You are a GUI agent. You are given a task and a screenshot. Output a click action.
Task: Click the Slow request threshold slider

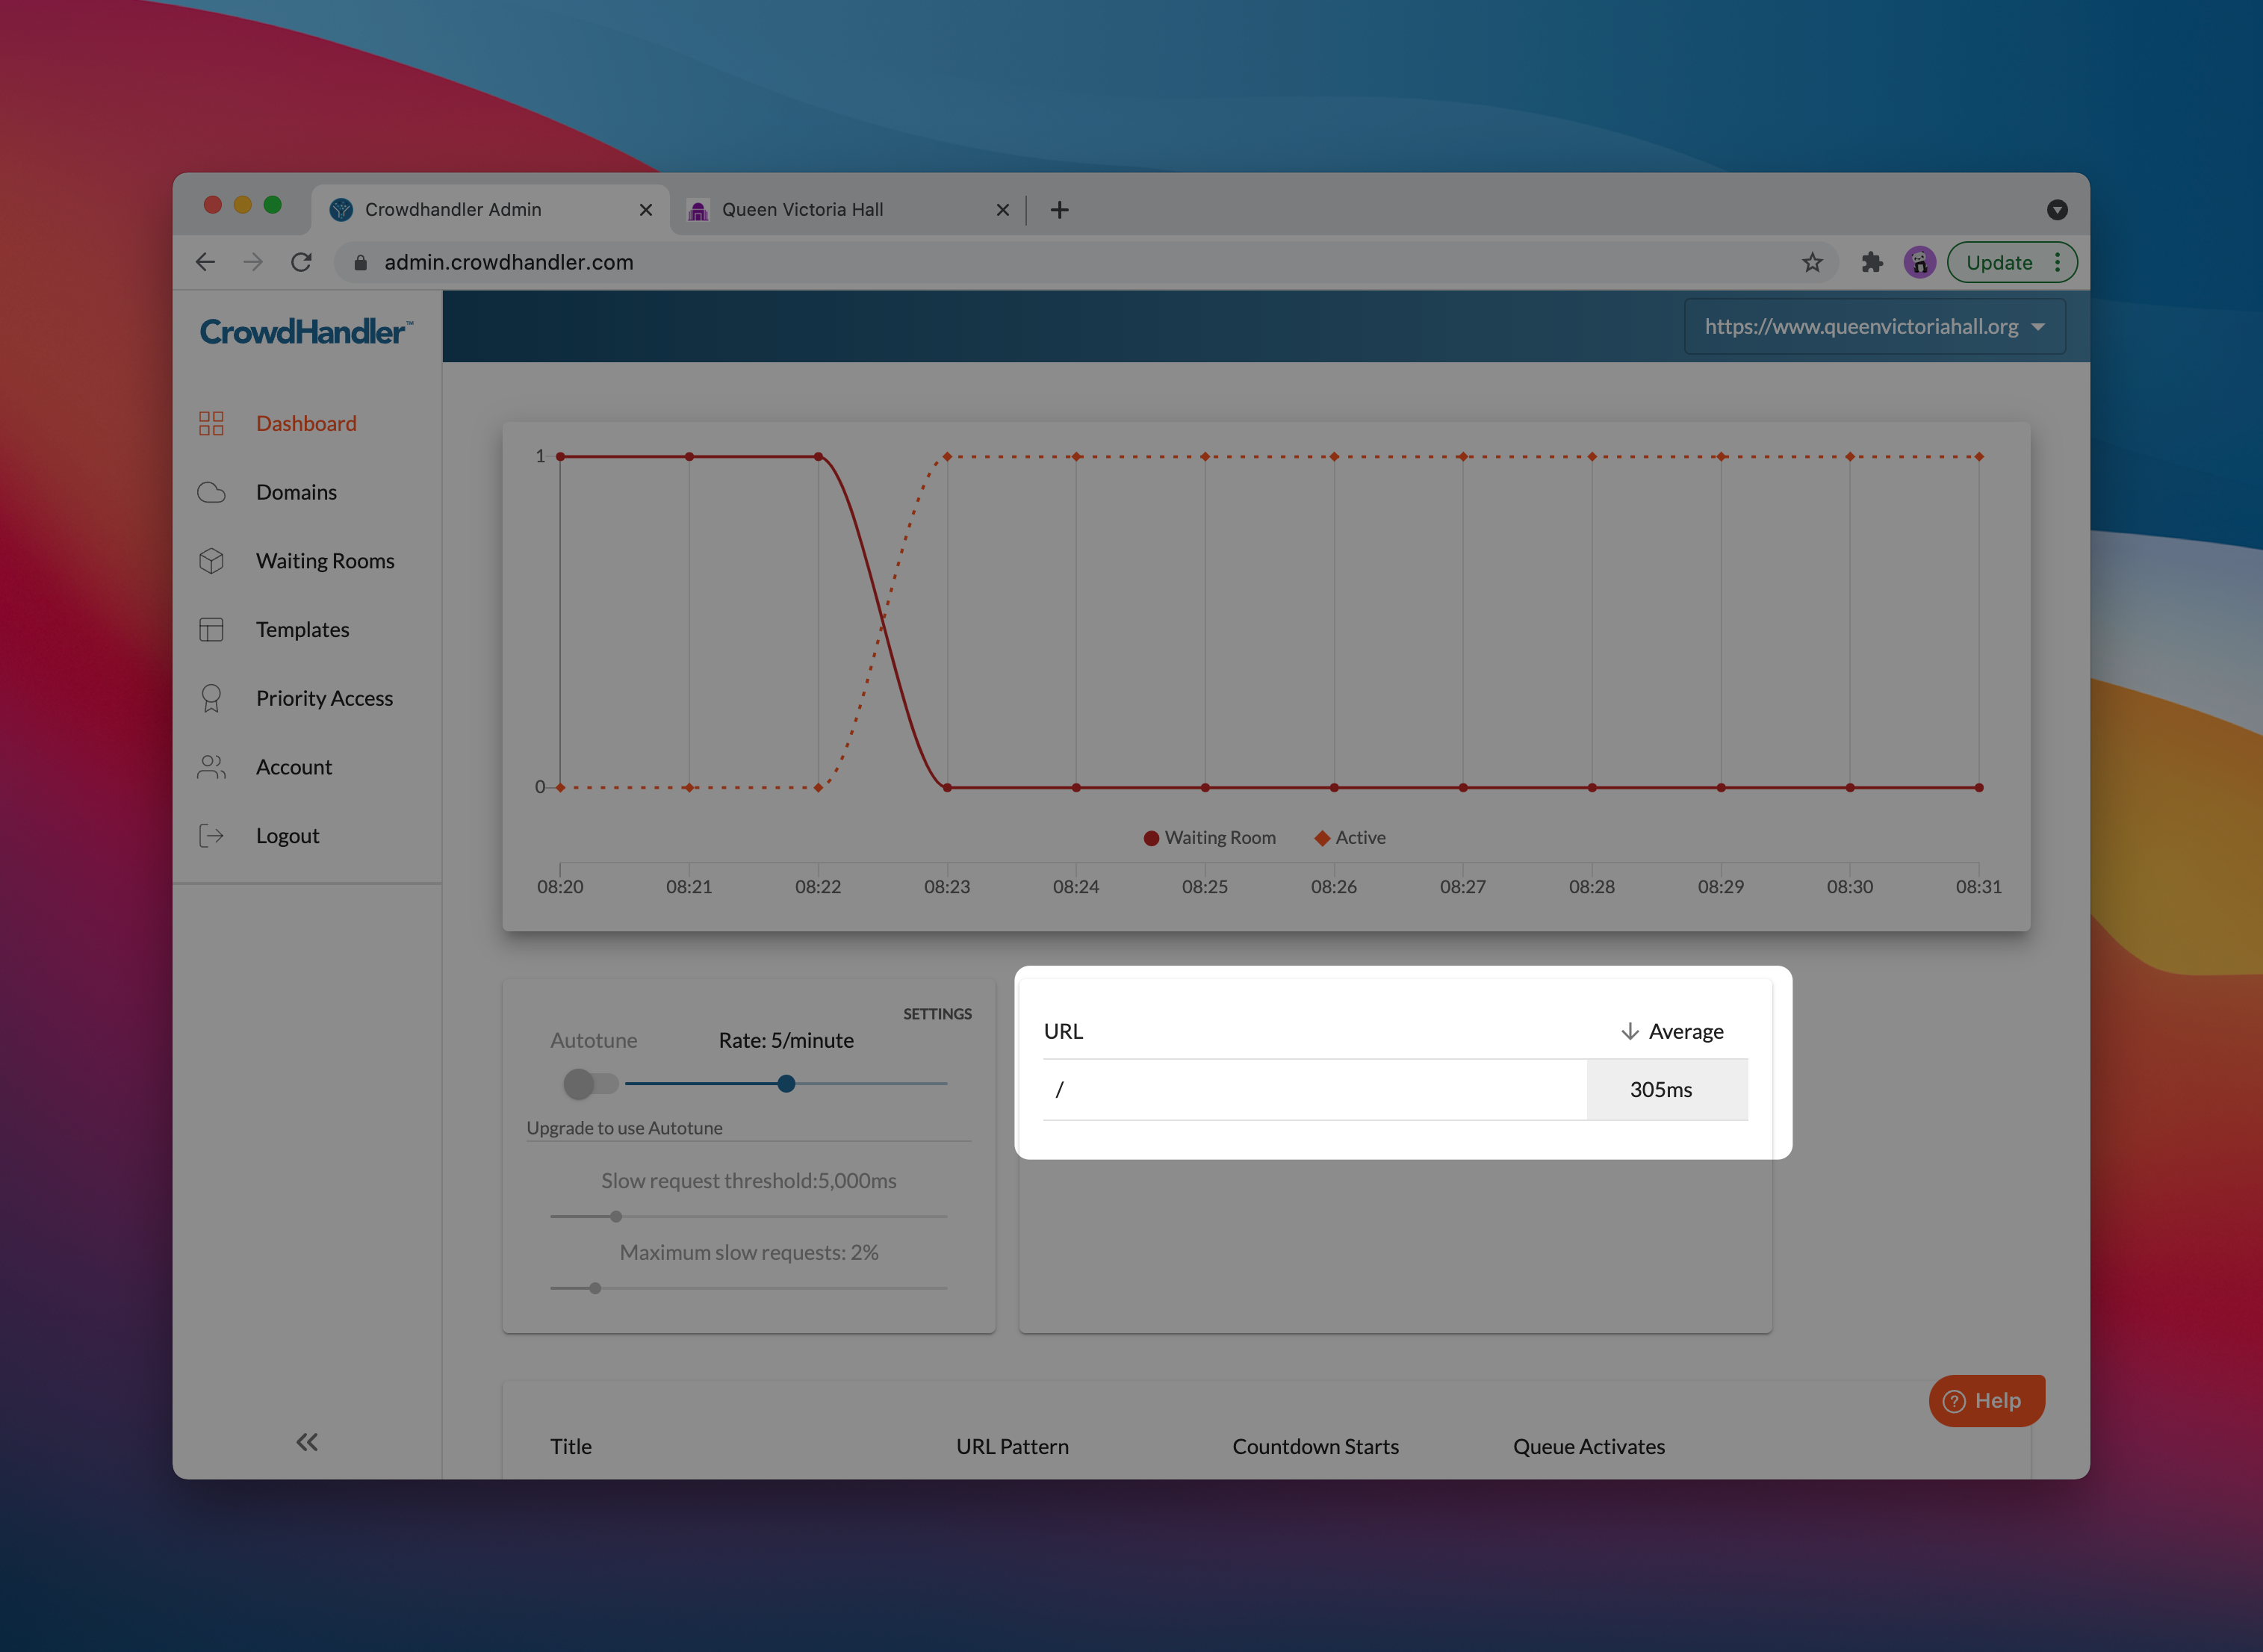coord(748,1216)
